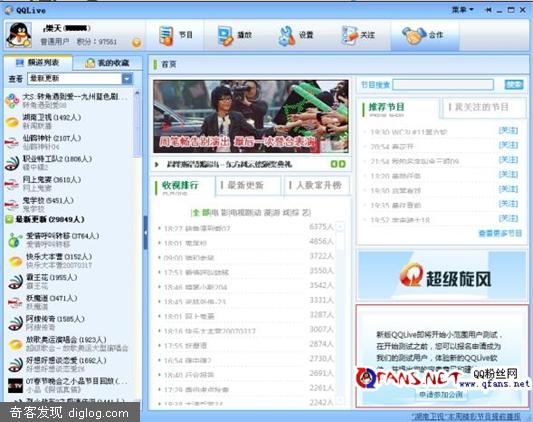Viewport: 533px width, 422px height.
Task: Click the 搜索 search button
Action: tap(514, 84)
